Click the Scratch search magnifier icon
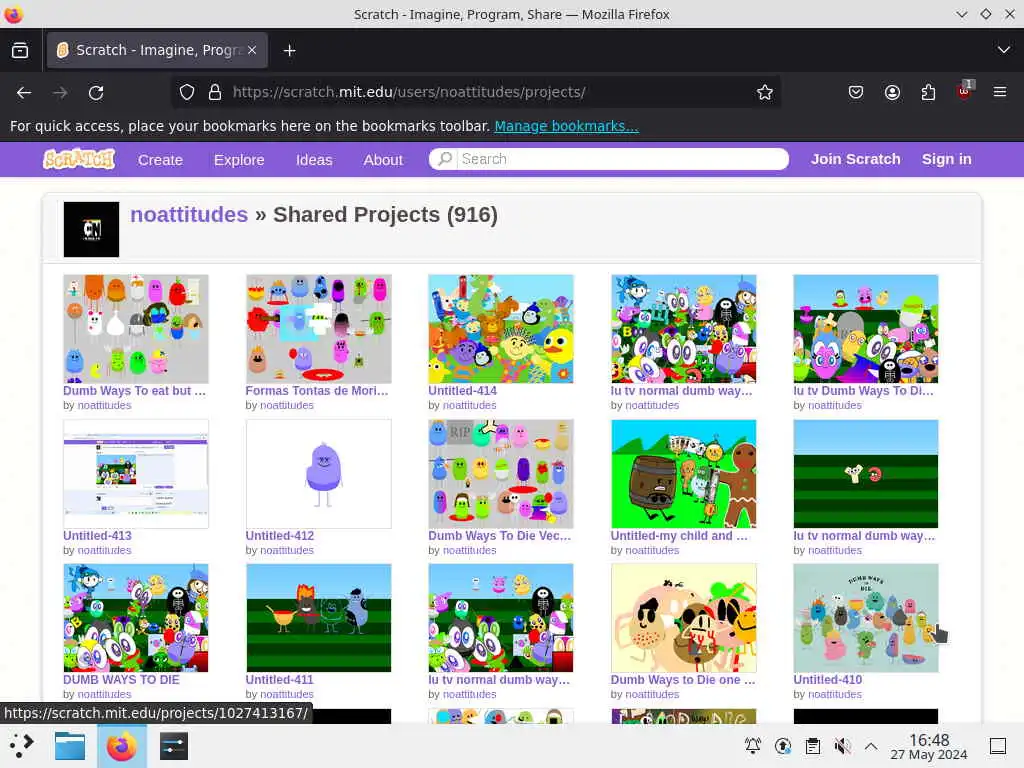The image size is (1024, 768). tap(445, 159)
